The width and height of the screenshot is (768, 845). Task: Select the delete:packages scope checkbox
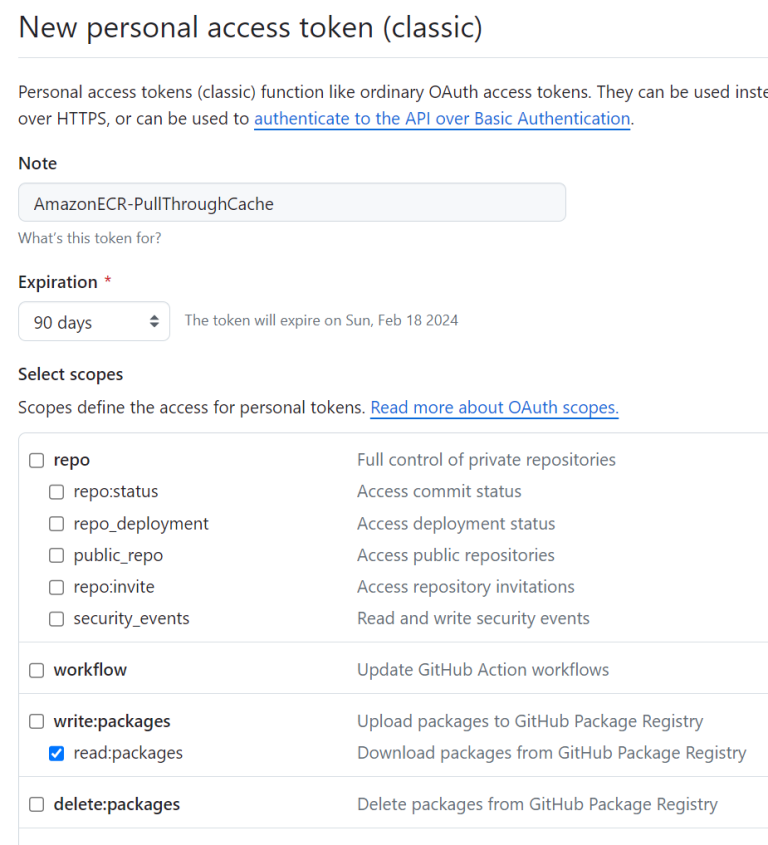coord(37,805)
